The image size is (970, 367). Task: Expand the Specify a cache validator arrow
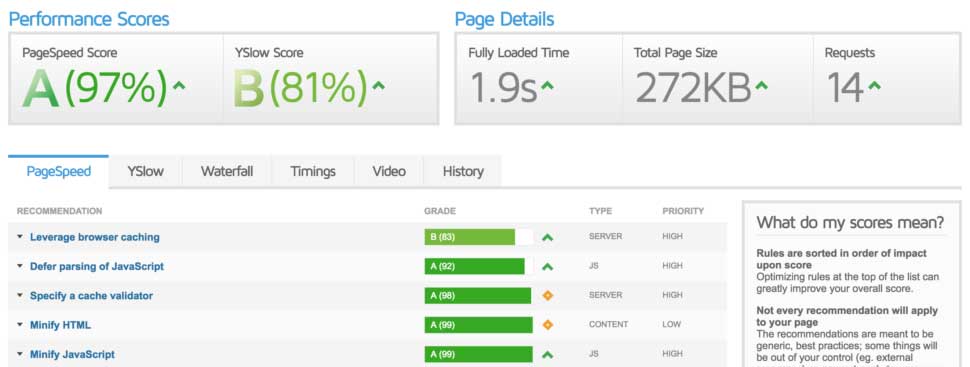click(x=20, y=296)
